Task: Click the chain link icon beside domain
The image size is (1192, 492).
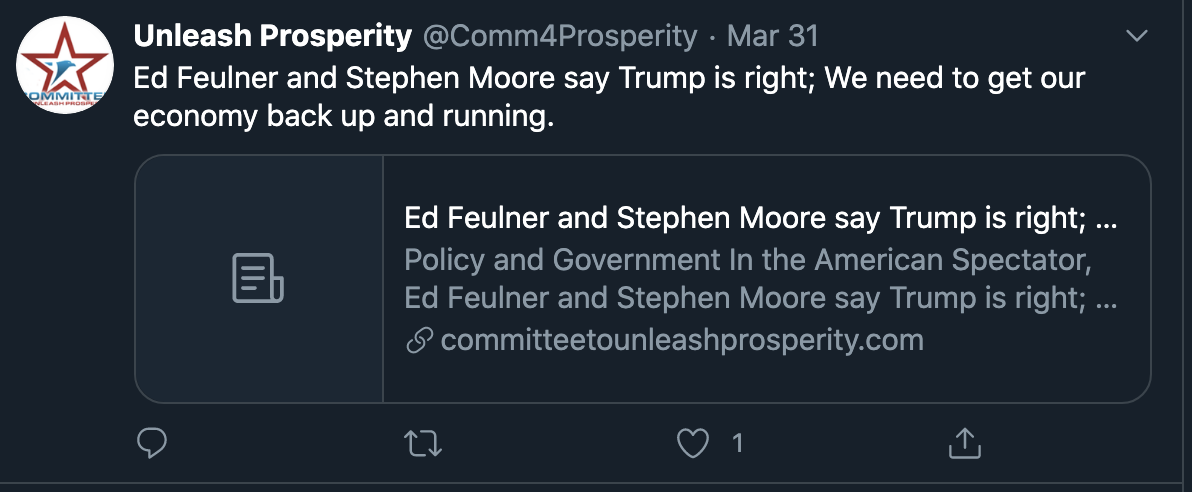Action: (x=420, y=340)
